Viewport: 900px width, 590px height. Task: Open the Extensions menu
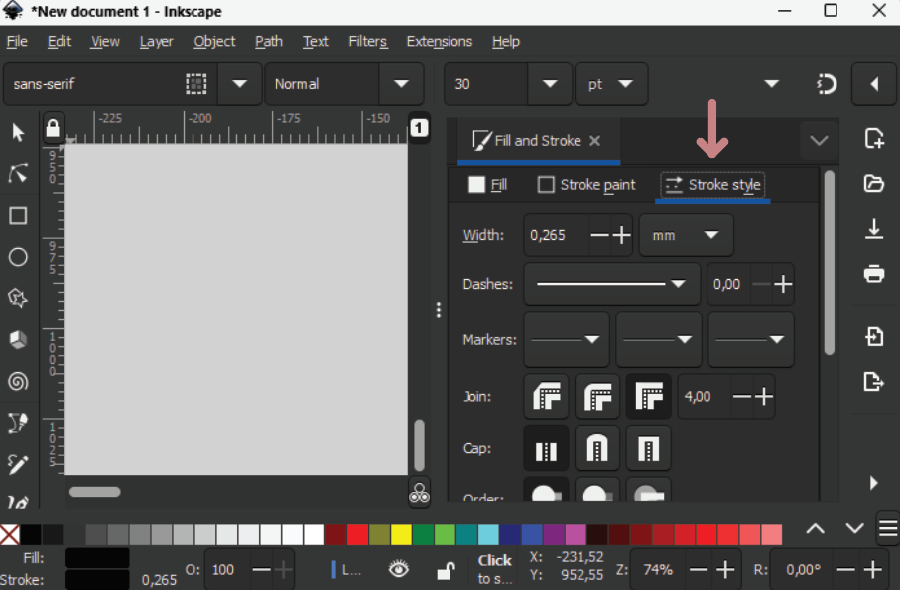439,41
